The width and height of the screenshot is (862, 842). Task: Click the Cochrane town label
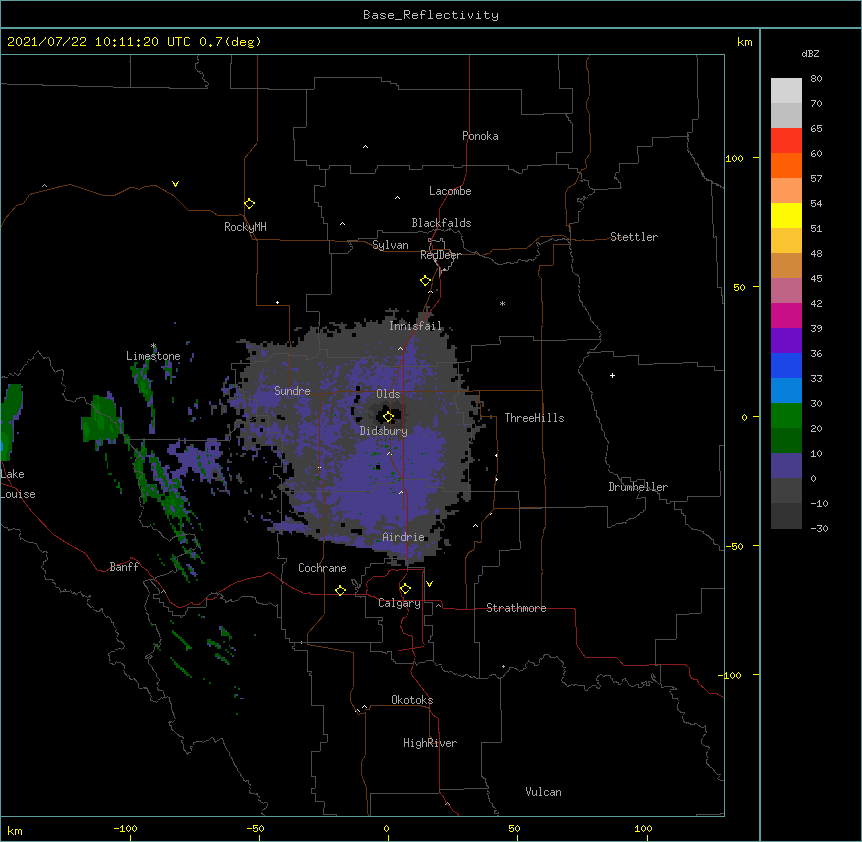click(x=322, y=568)
